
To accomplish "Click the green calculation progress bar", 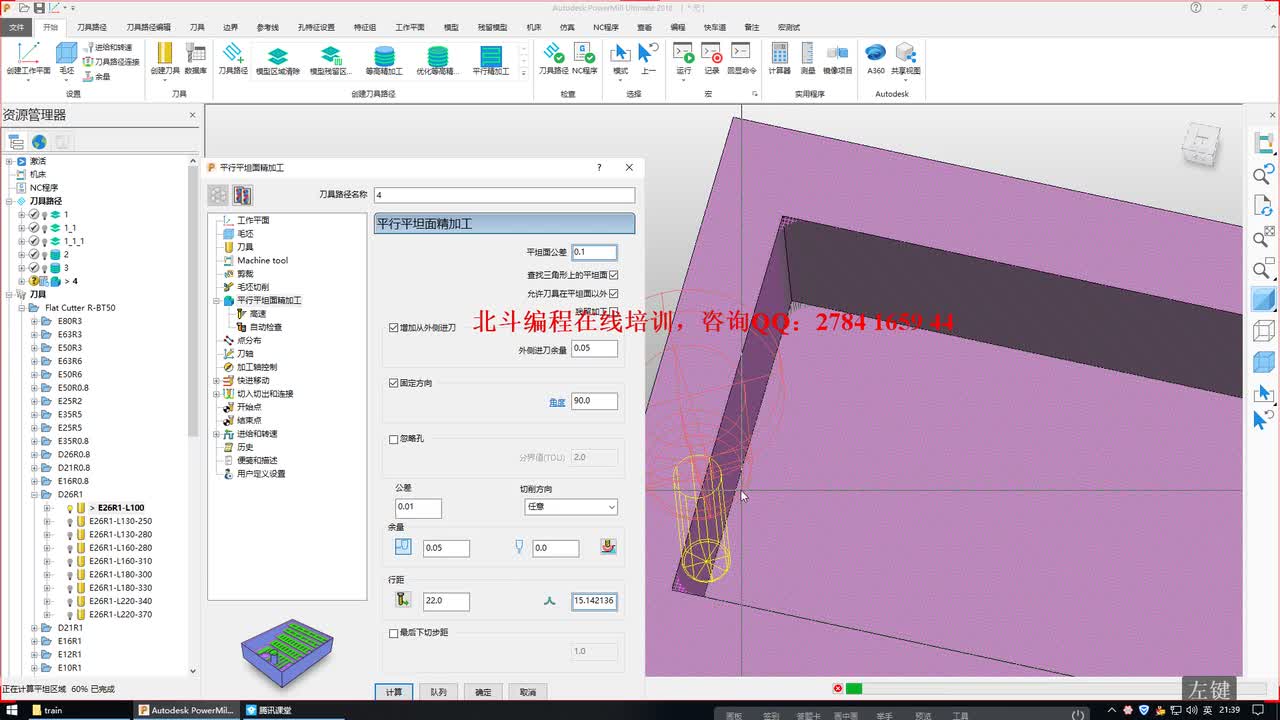I will pyautogui.click(x=853, y=688).
